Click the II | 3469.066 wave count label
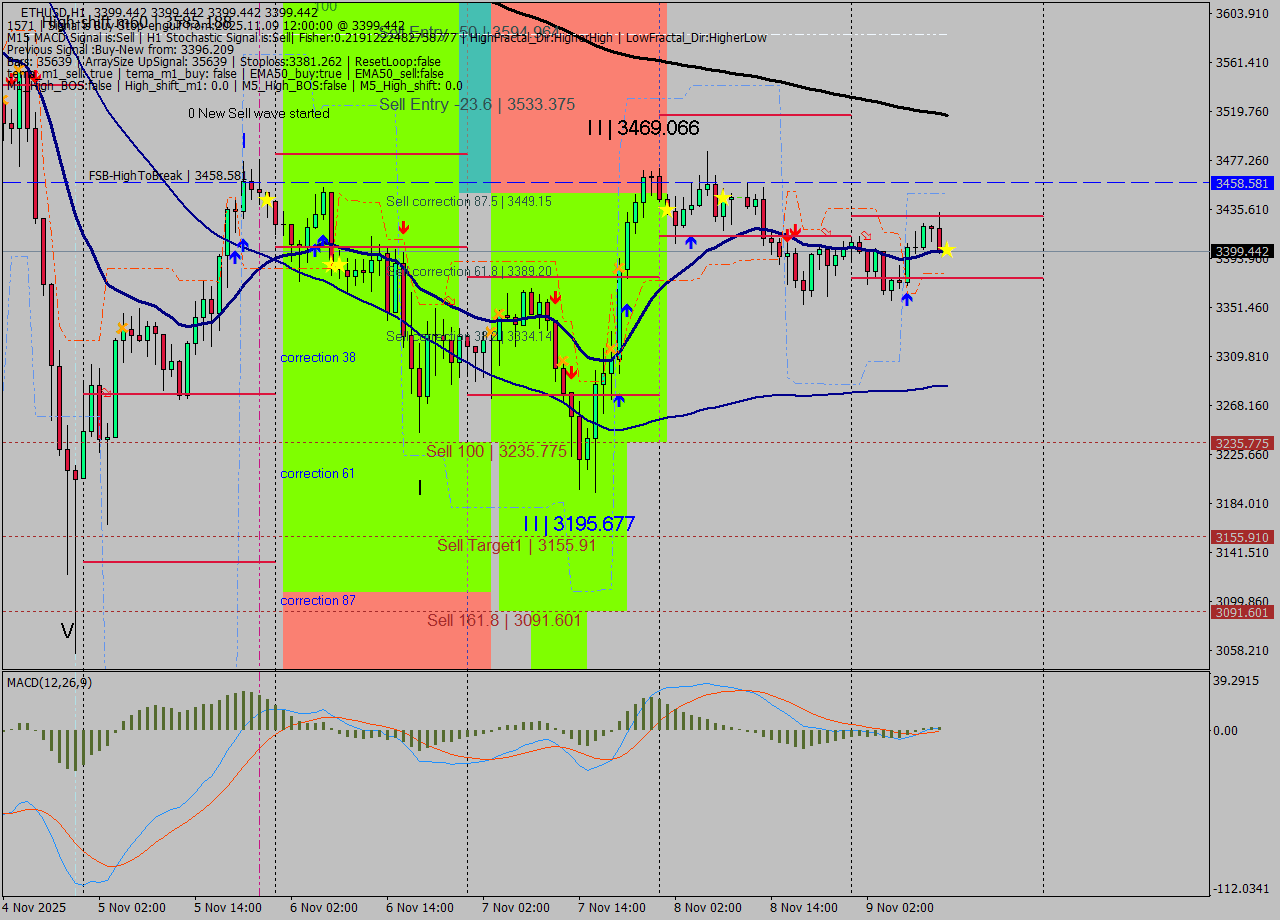 point(642,128)
